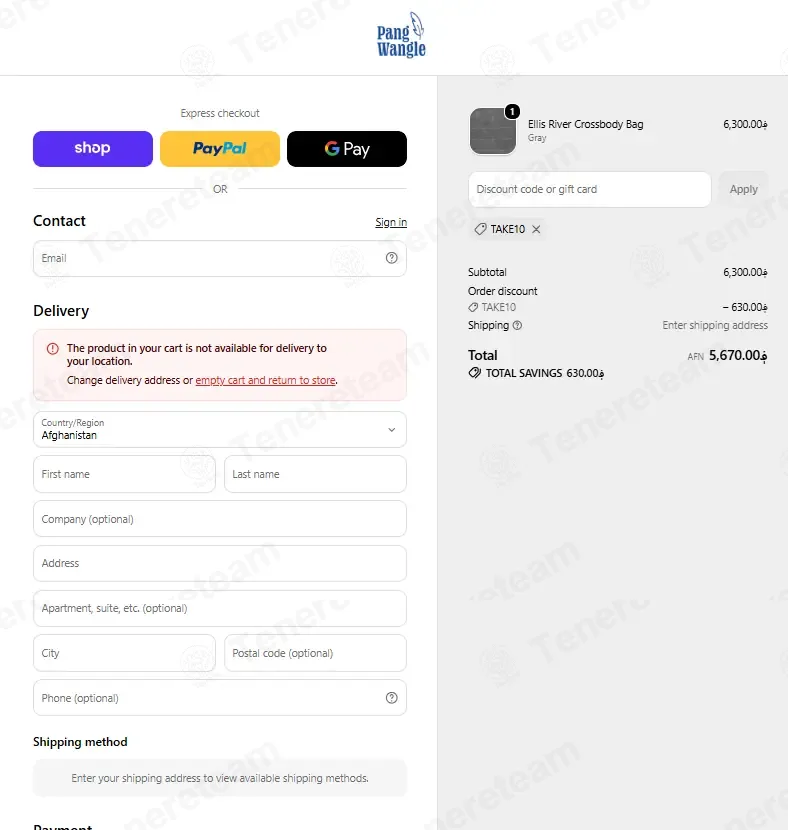Focus the Discount code or gift card field
The width and height of the screenshot is (788, 830).
coord(590,189)
